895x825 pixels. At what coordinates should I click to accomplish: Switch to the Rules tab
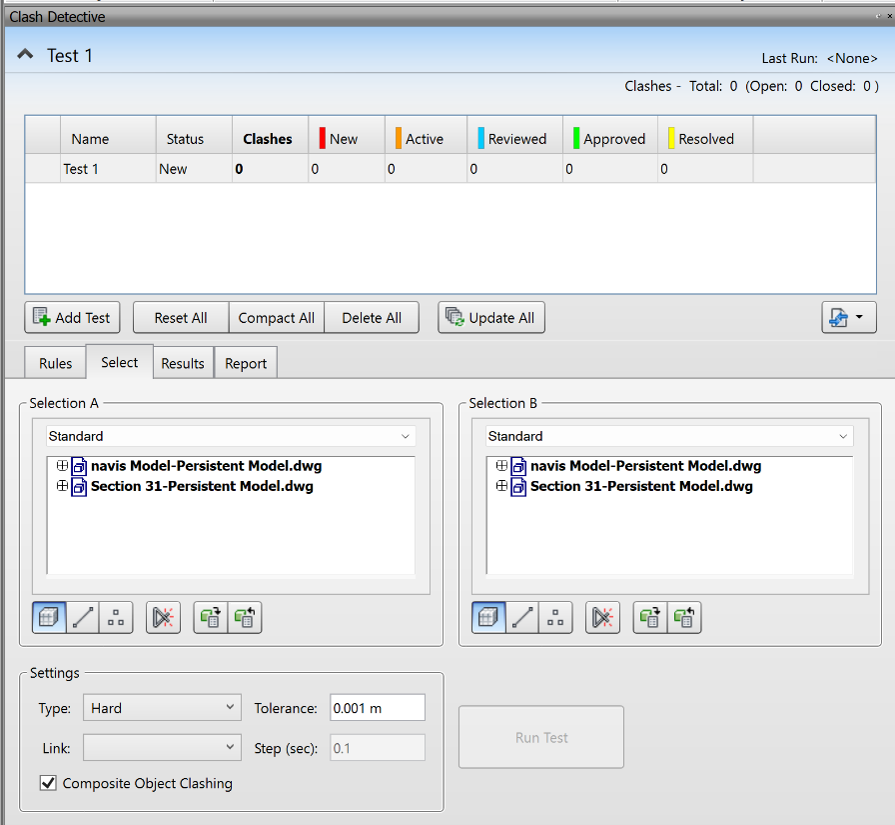(x=55, y=363)
